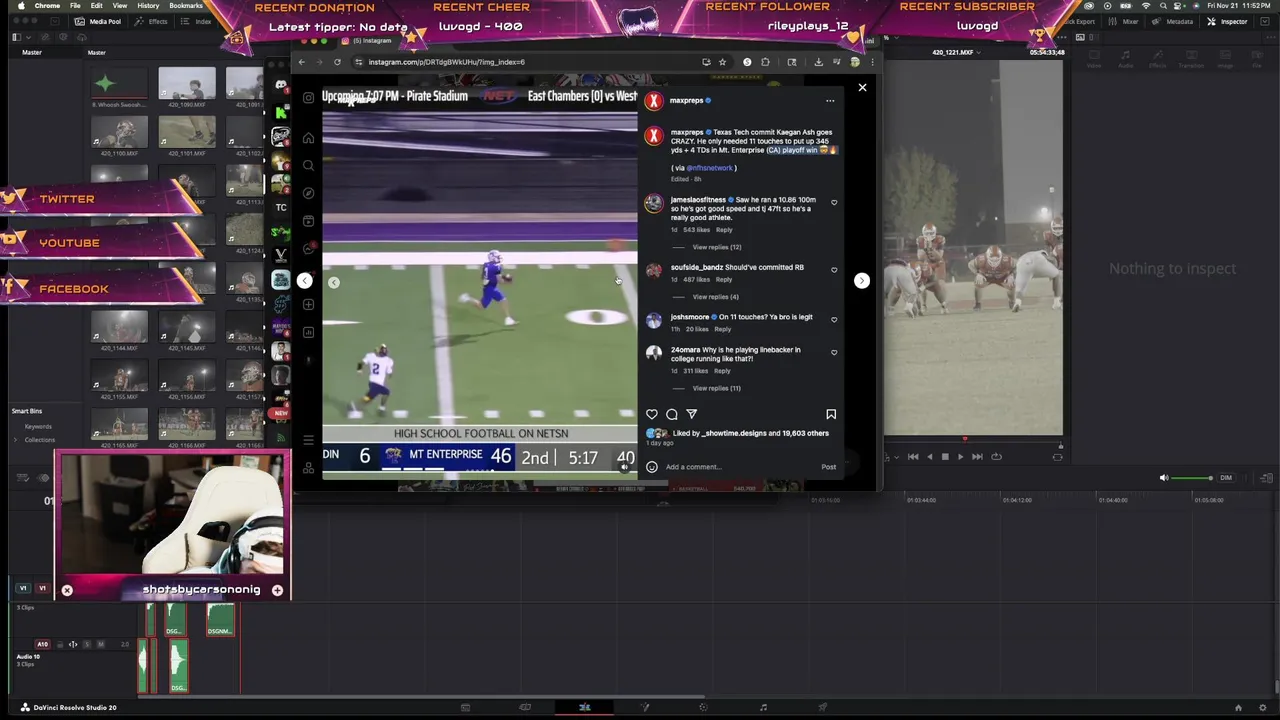Open Metadata panel in Resolve

(x=1173, y=21)
